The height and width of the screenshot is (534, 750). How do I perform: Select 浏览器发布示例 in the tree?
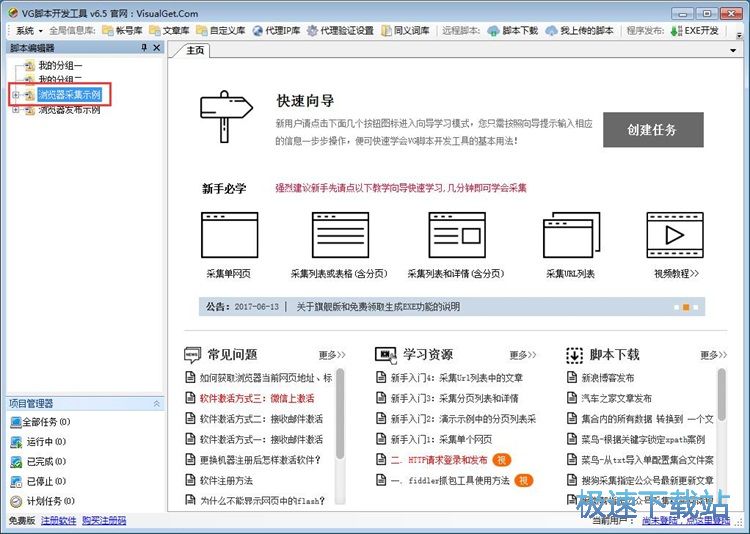70,110
